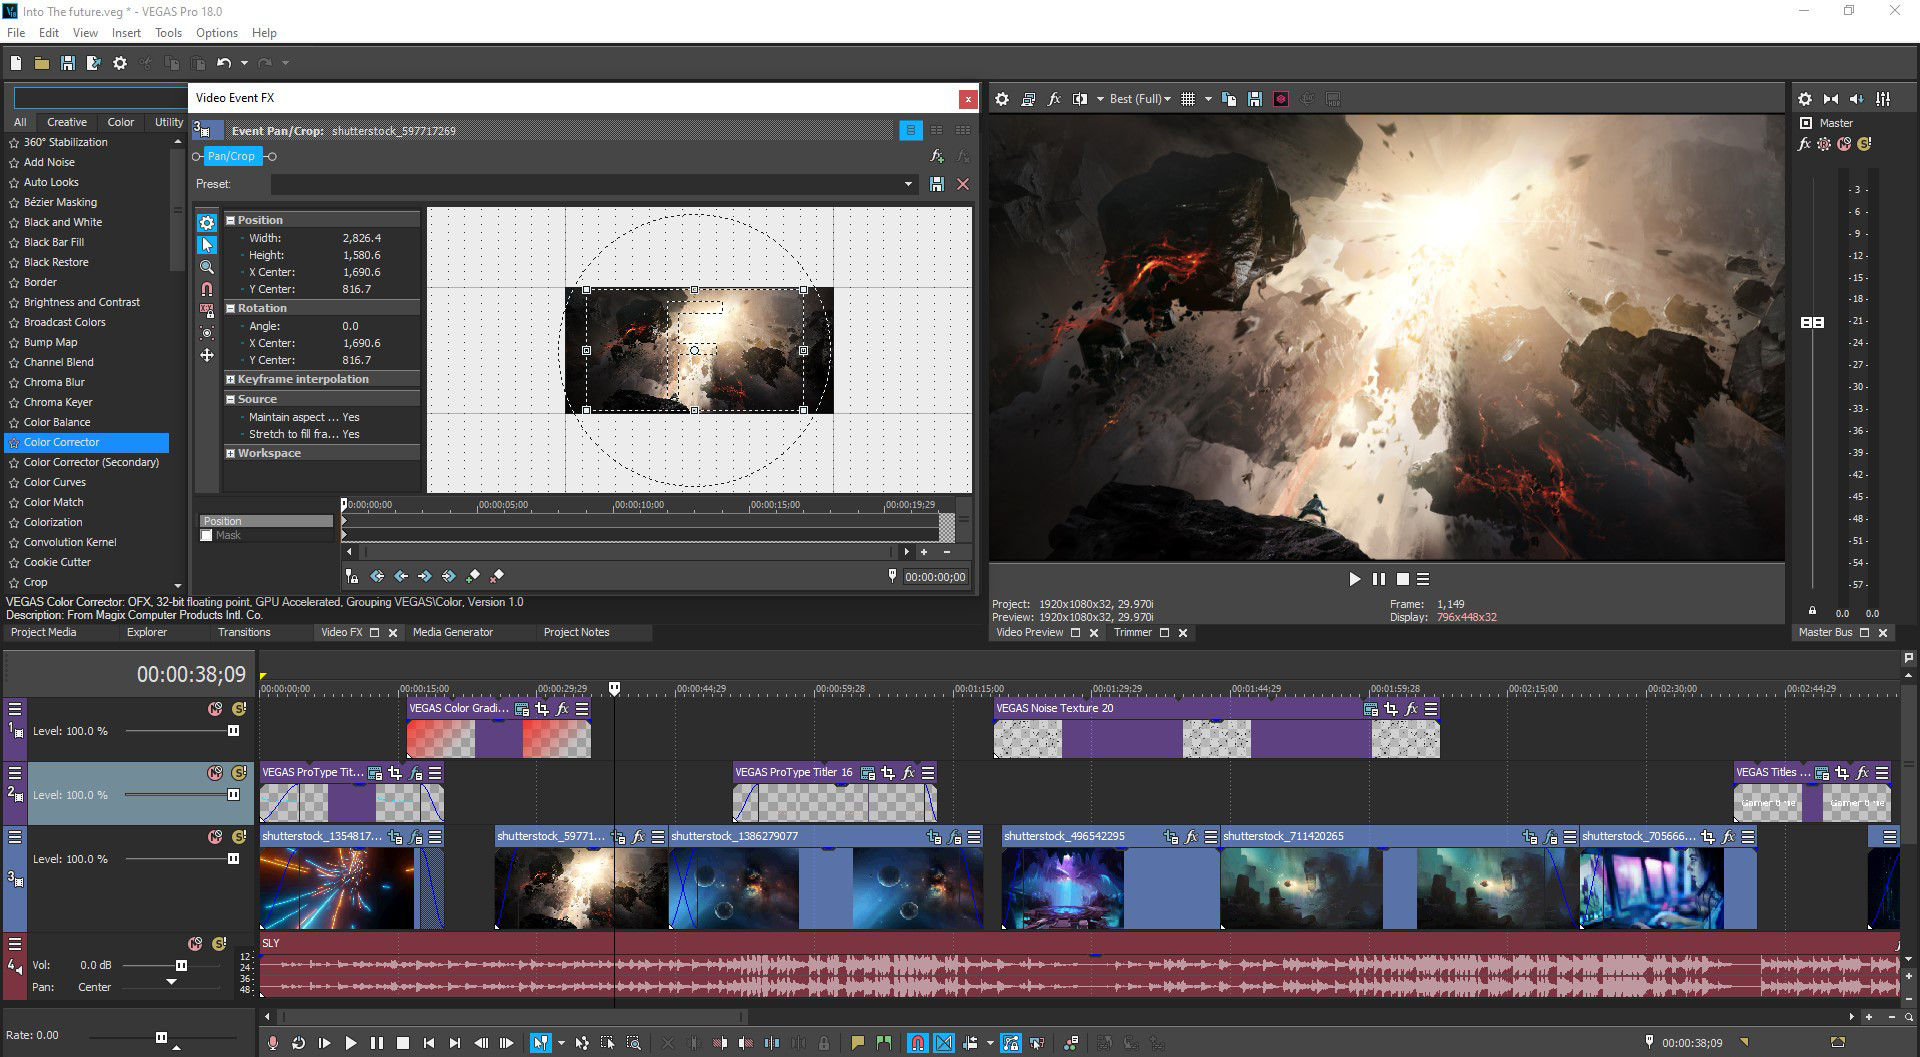Image resolution: width=1920 pixels, height=1057 pixels.
Task: Click the record microphone icon on transport bar
Action: tap(272, 1043)
